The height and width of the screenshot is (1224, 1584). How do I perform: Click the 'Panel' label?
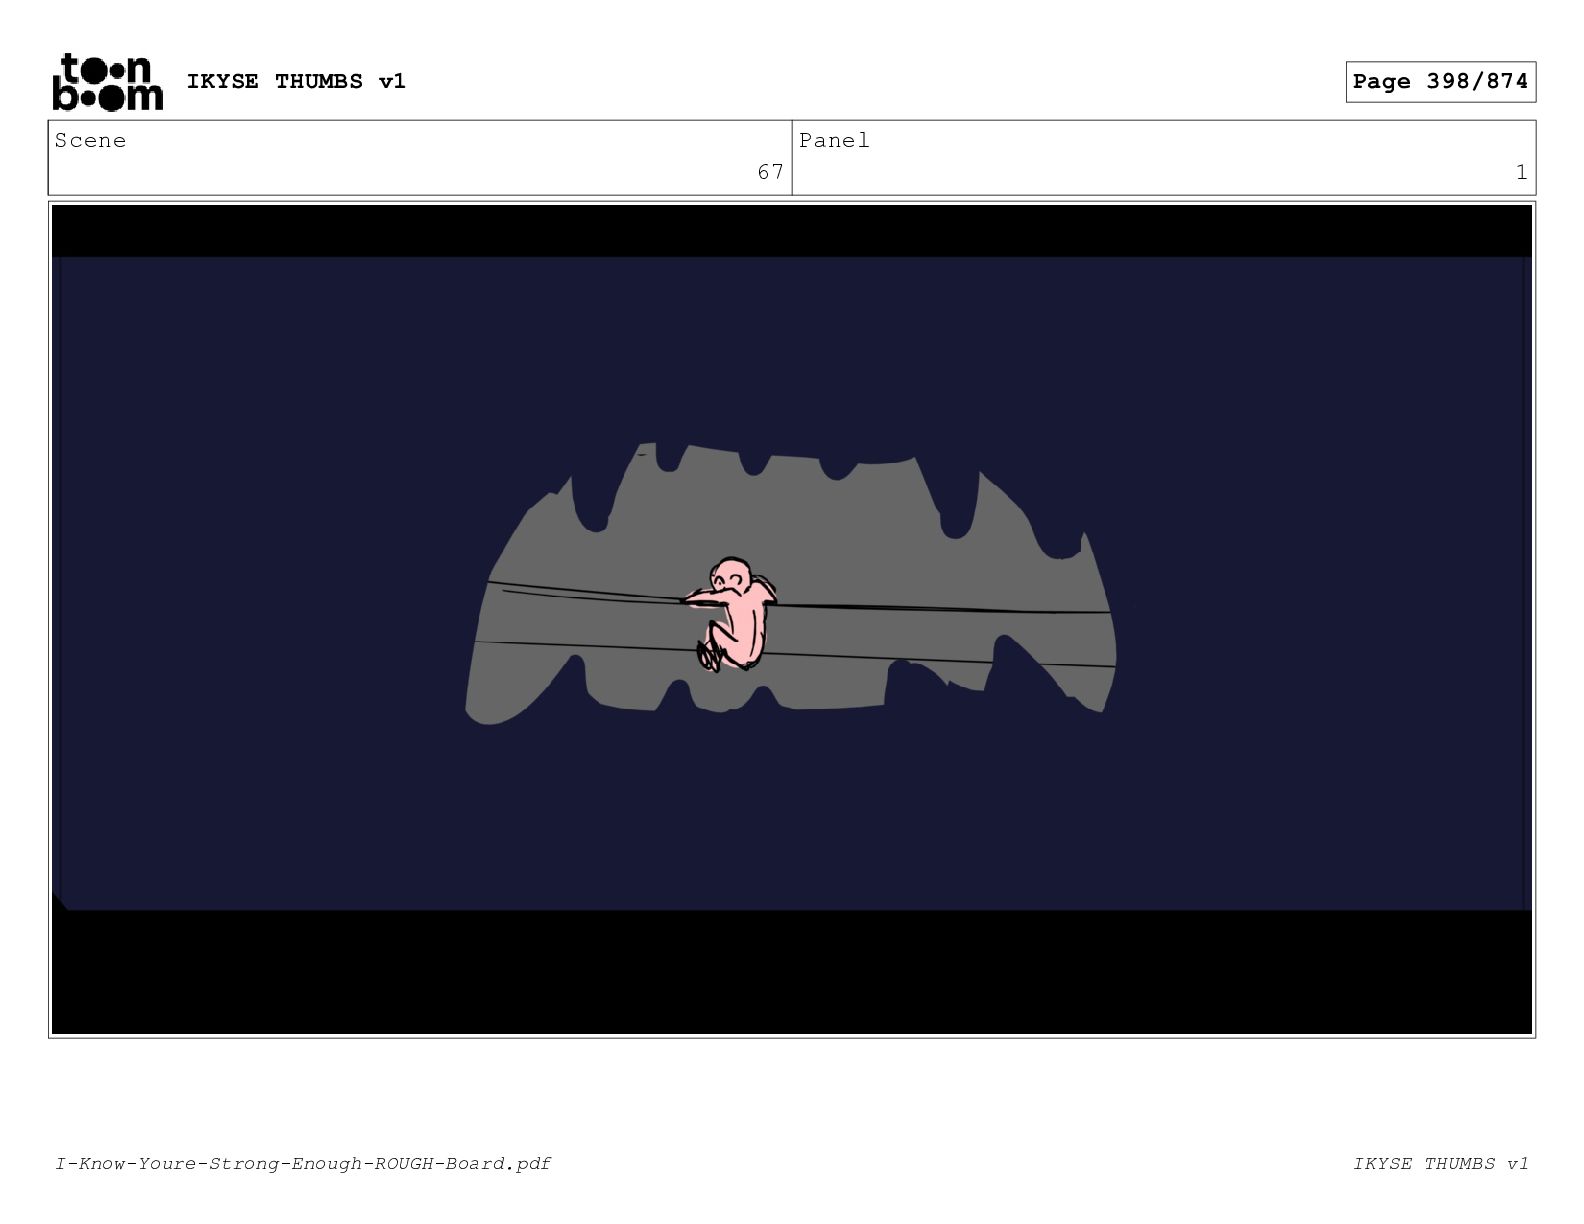834,141
